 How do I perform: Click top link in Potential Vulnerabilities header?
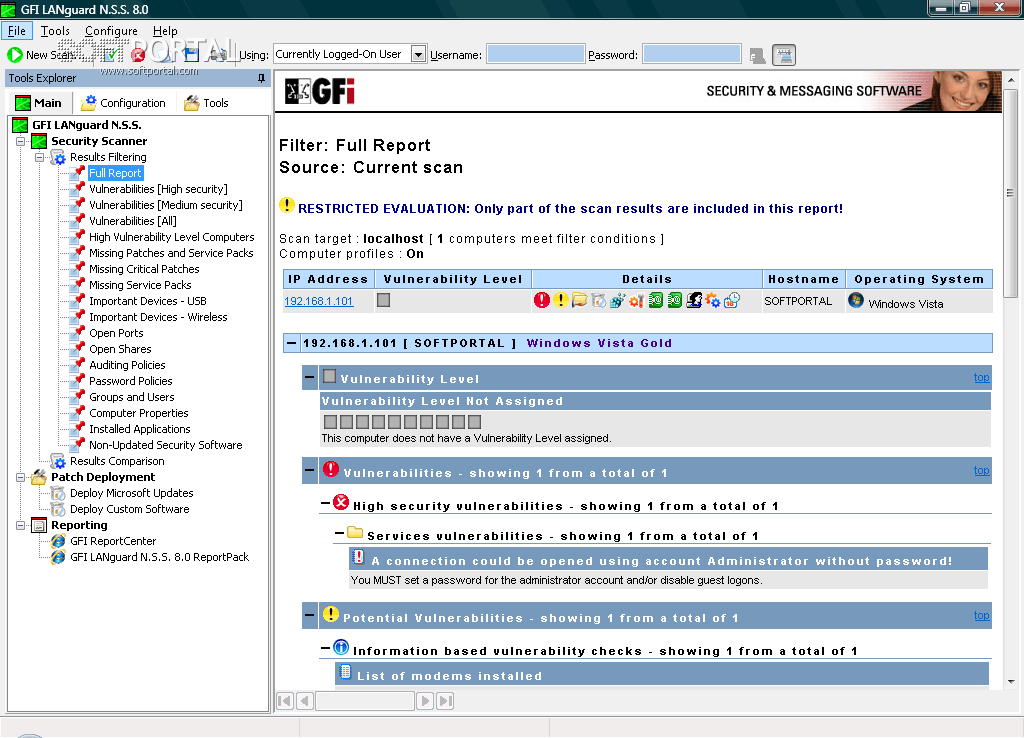pyautogui.click(x=981, y=615)
